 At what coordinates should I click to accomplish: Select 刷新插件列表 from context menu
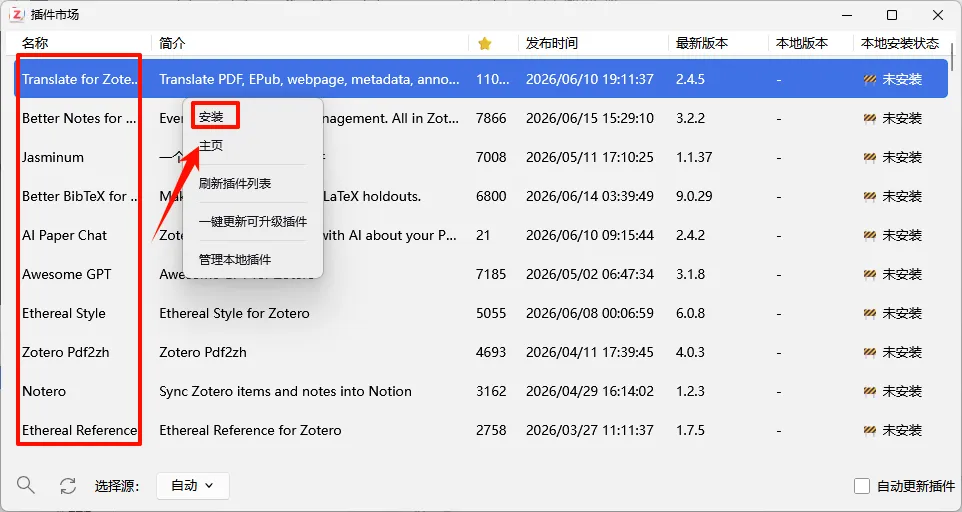coord(235,183)
